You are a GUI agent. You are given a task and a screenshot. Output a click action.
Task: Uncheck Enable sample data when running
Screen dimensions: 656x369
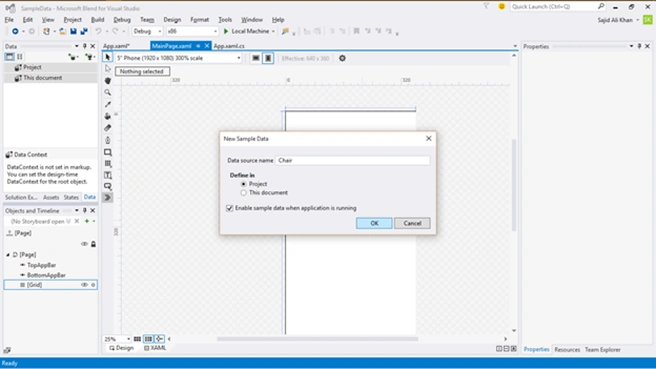[x=230, y=208]
